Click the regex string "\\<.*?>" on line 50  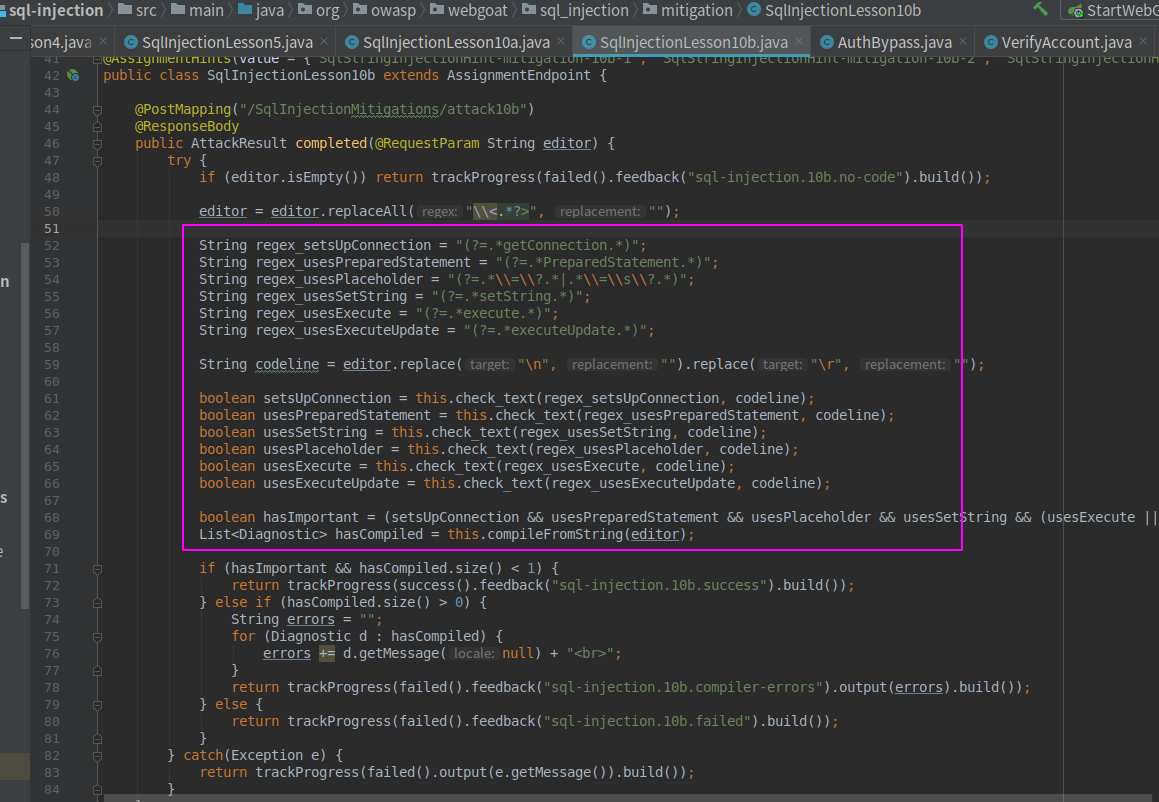[x=501, y=211]
